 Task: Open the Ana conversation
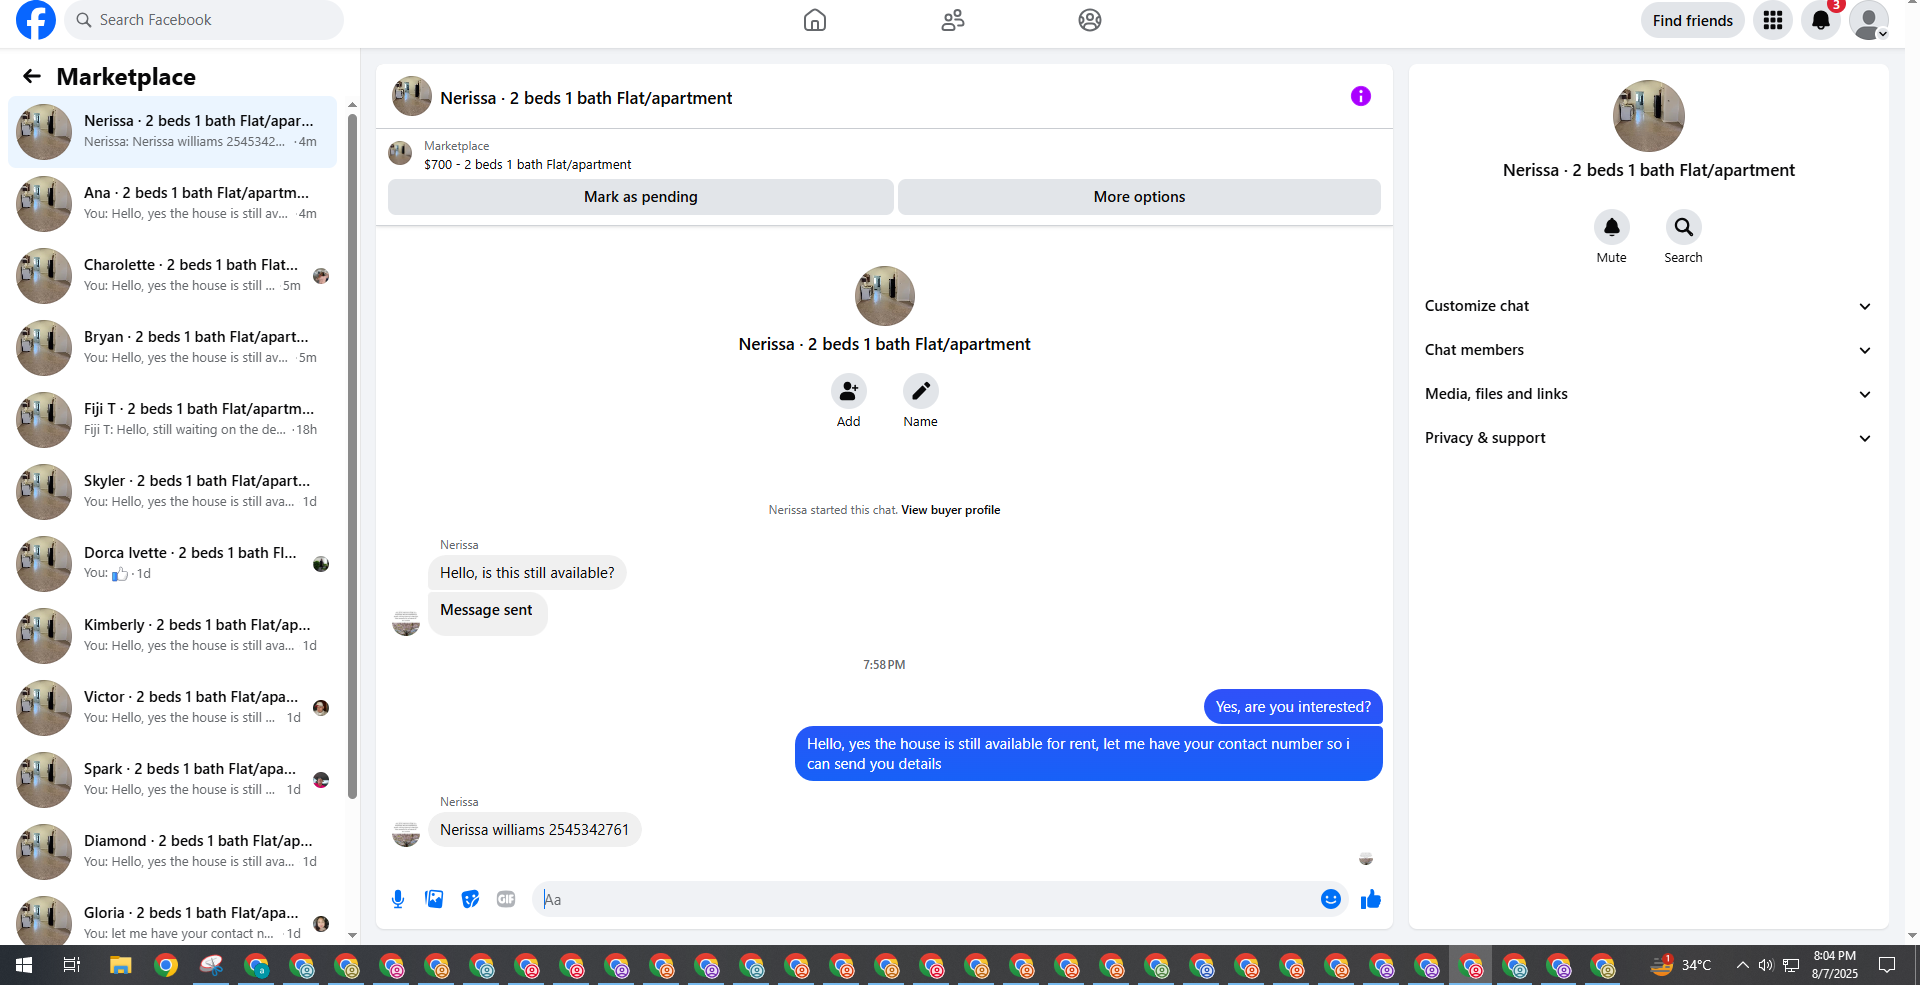tap(172, 203)
